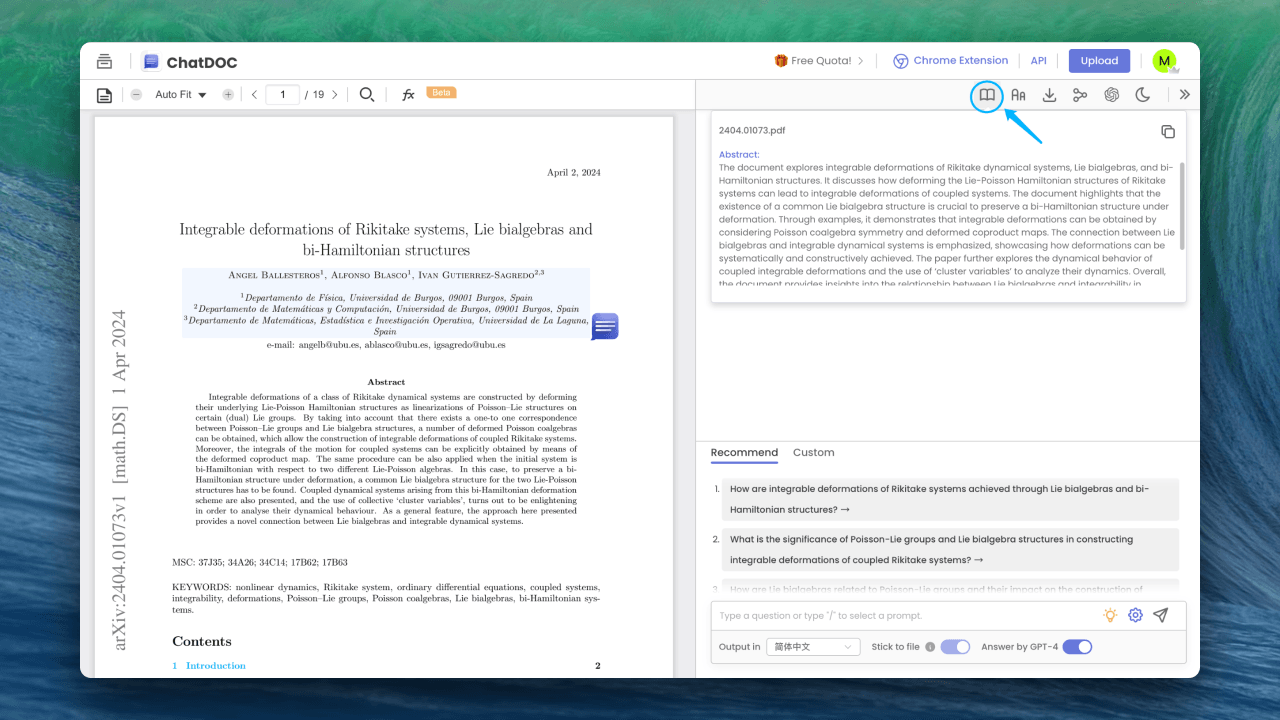The height and width of the screenshot is (720, 1280).
Task: Click the Stick to file info icon
Action: pos(930,647)
